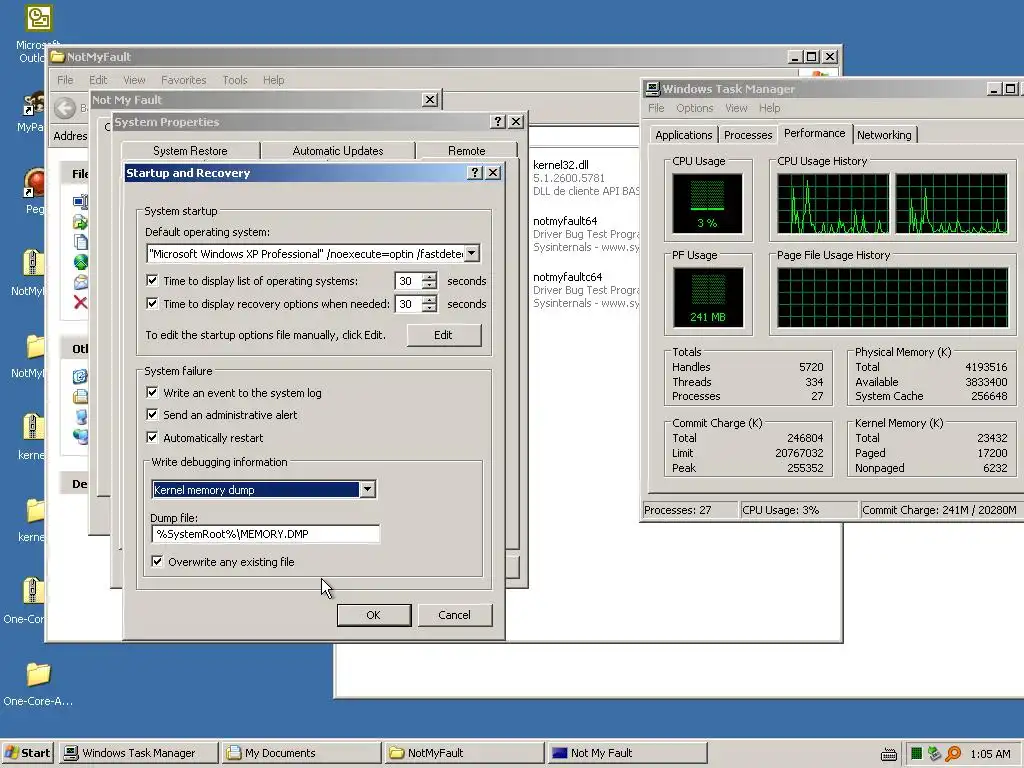The height and width of the screenshot is (768, 1024).
Task: Click the Task Manager title bar icon
Action: 652,89
